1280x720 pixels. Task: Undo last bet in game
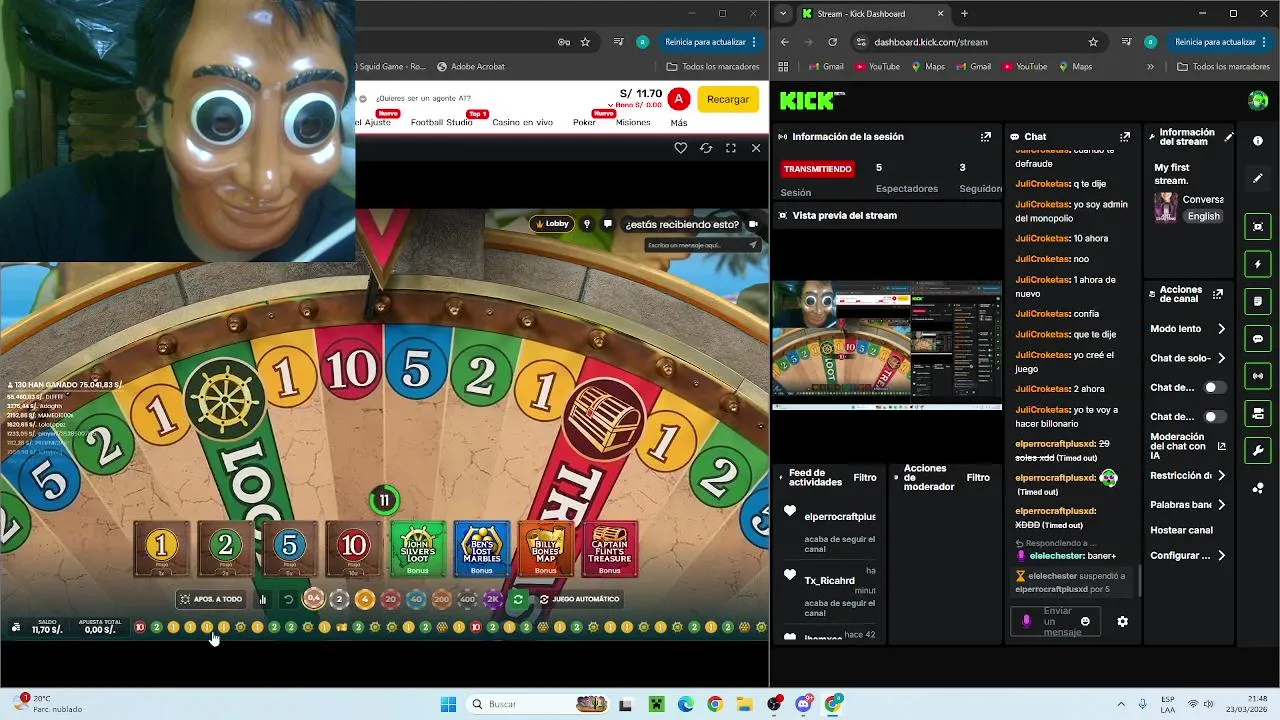(x=288, y=599)
